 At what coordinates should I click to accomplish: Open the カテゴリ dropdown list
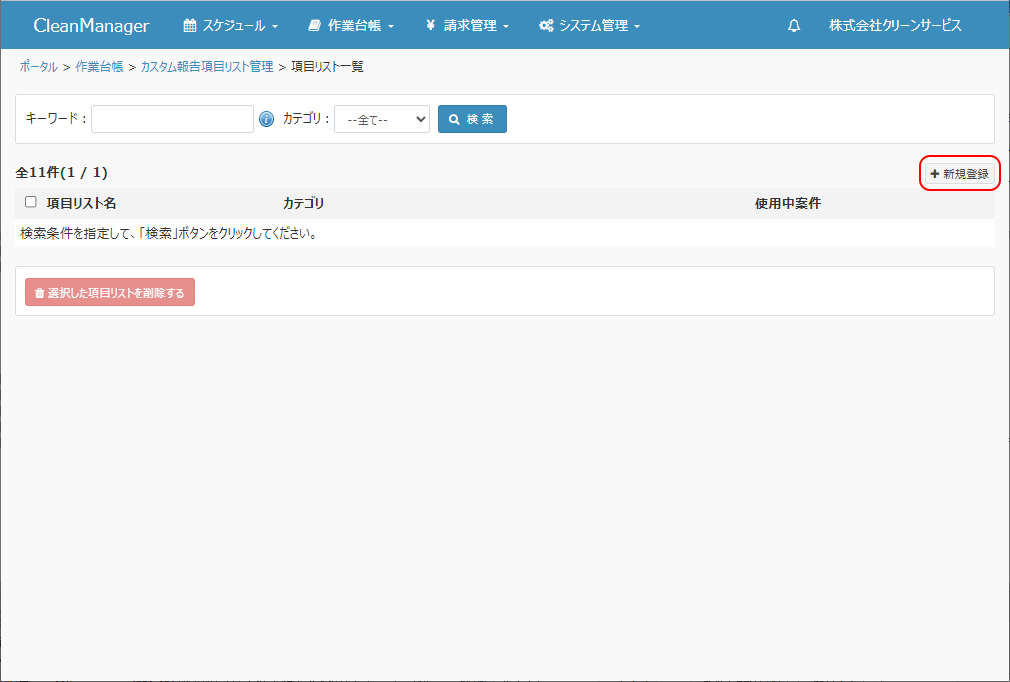pos(381,119)
